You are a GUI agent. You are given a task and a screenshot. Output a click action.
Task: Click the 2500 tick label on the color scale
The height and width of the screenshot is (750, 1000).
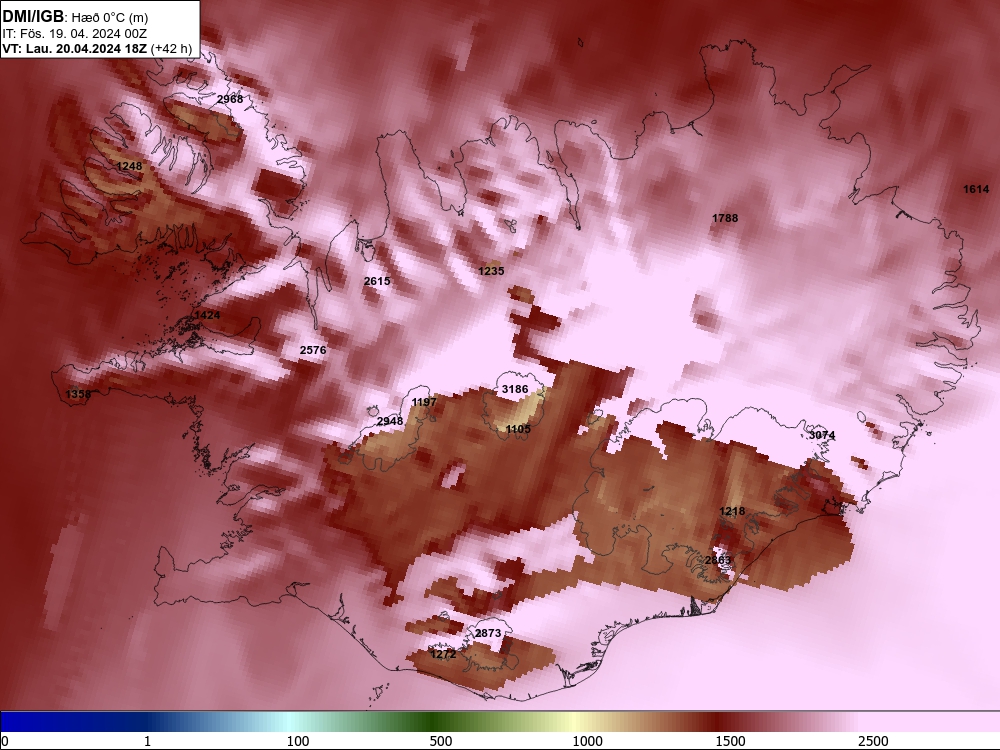tap(873, 741)
